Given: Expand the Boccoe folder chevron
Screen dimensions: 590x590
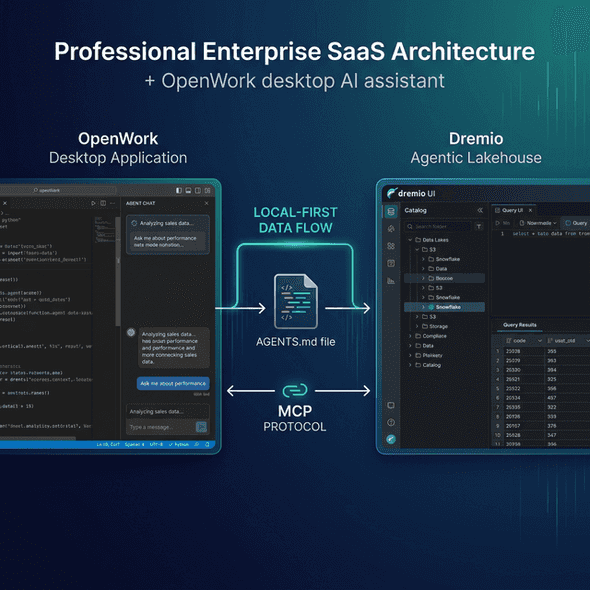Looking at the screenshot, I should 423,278.
